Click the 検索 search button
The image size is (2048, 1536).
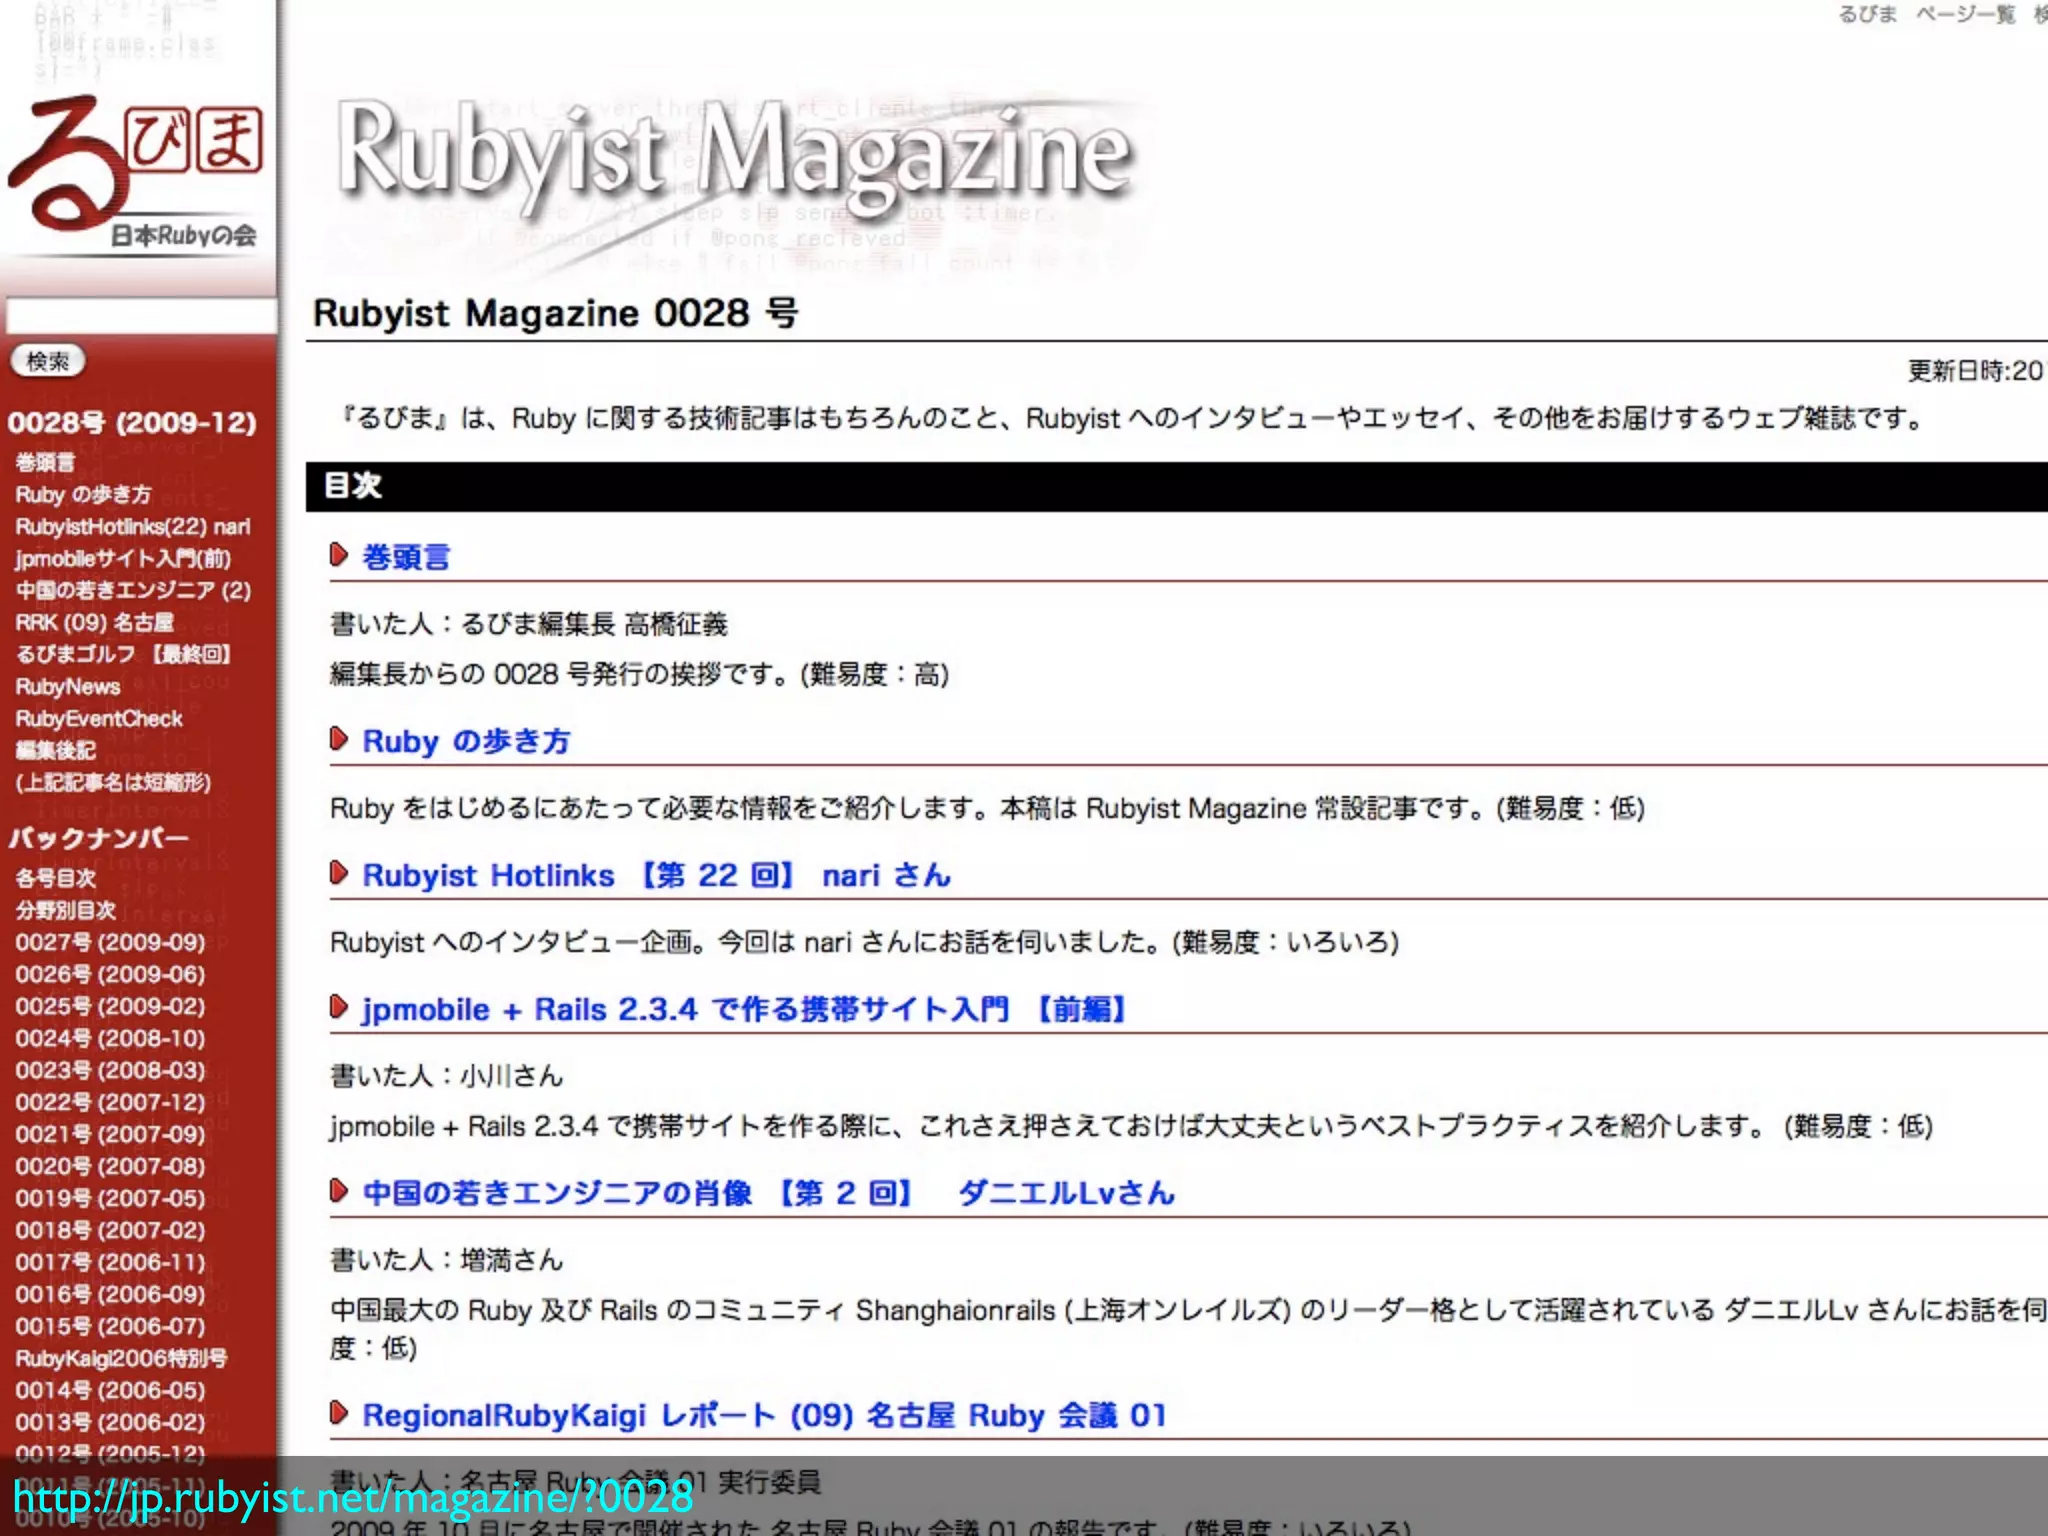pyautogui.click(x=48, y=361)
